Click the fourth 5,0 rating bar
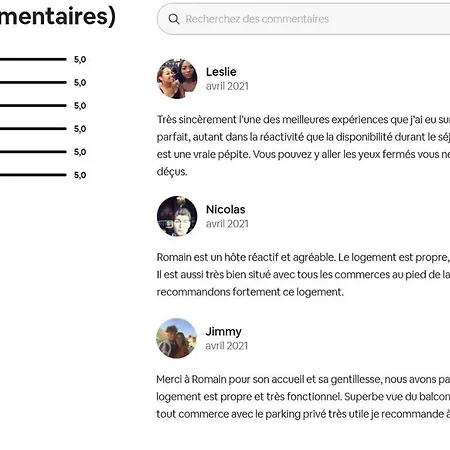Viewport: 450px width, 450px height. click(33, 128)
